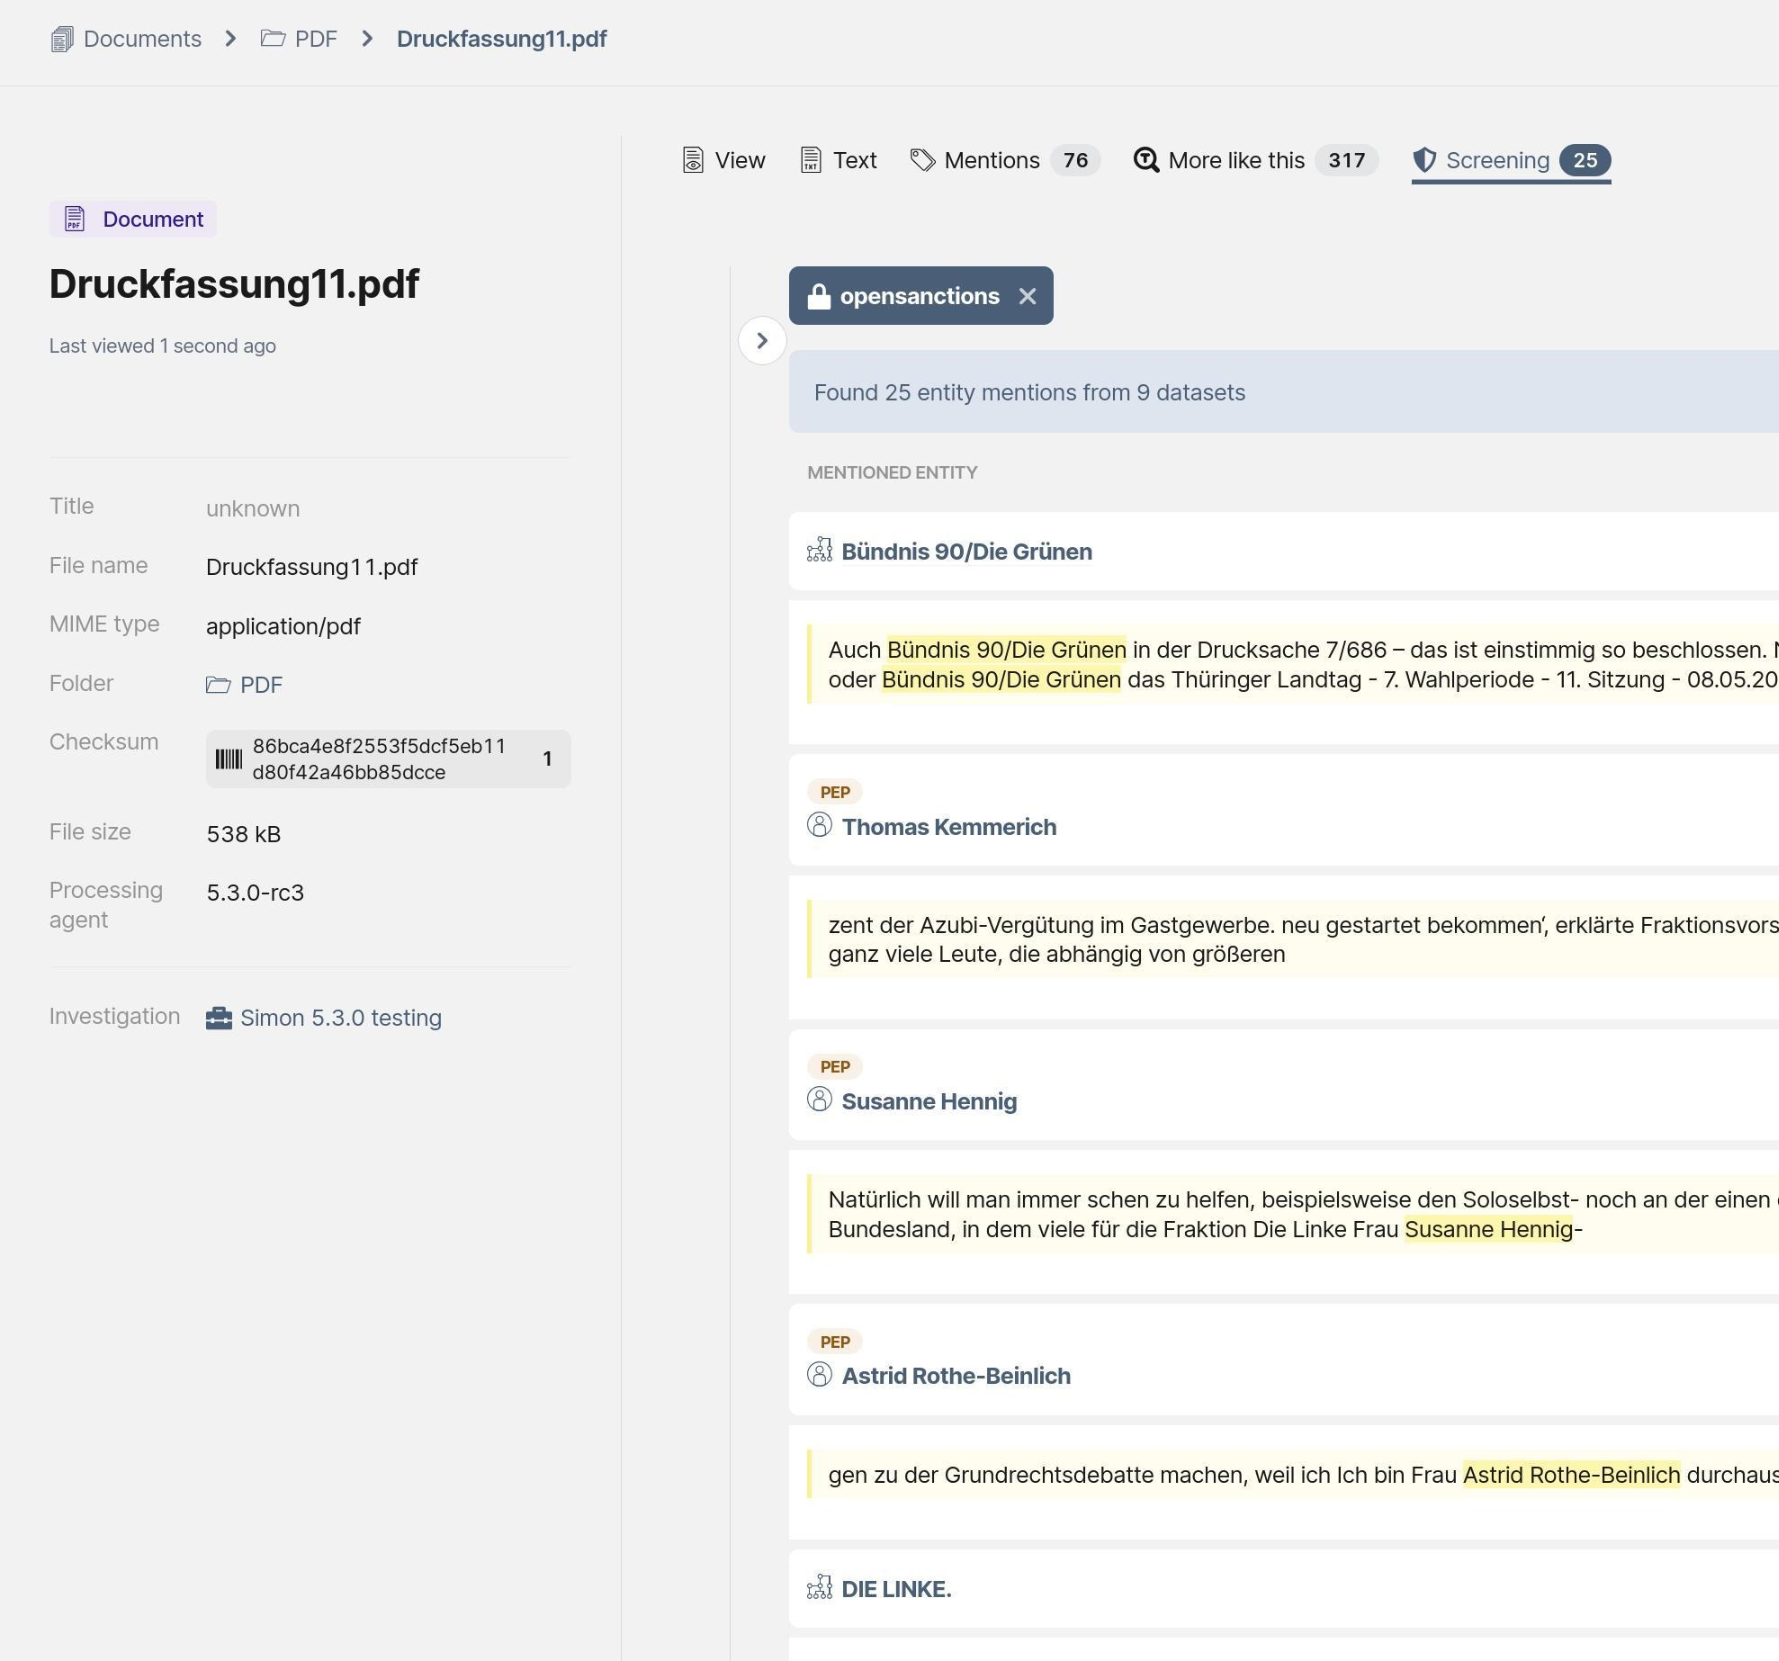Click the Document badge PDF icon
The image size is (1779, 1661).
[x=74, y=219]
